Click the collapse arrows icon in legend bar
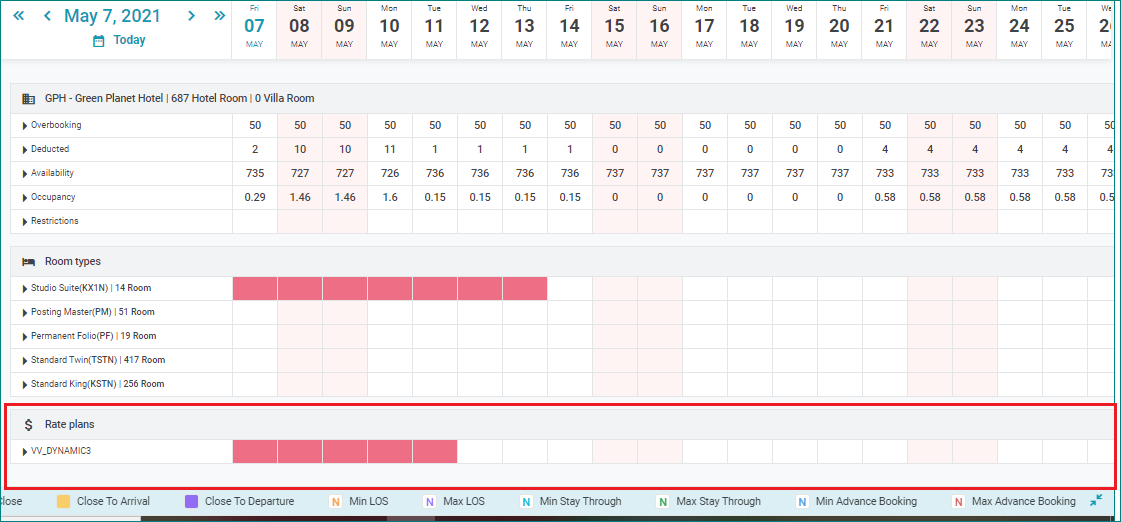Image resolution: width=1121 pixels, height=522 pixels. 1096,500
